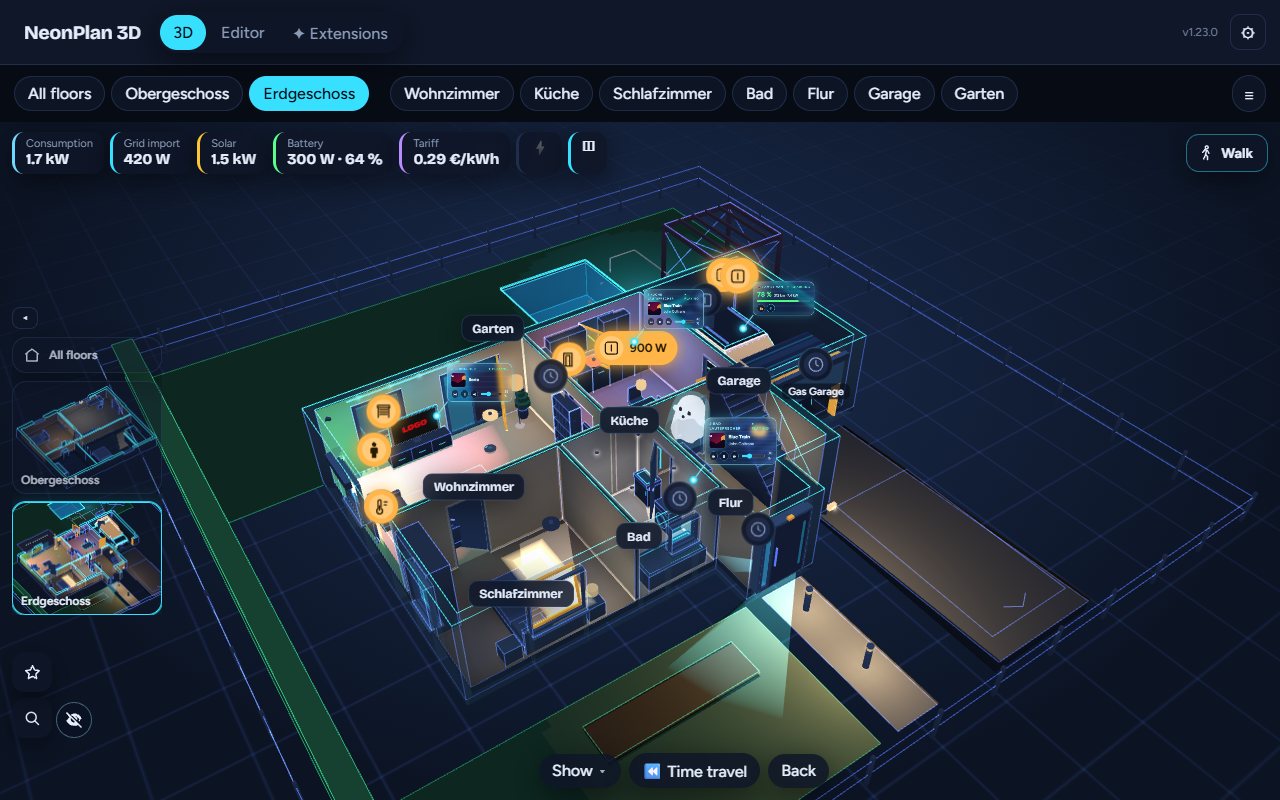Click the Schlafzimmer label in the 3D view
The height and width of the screenshot is (800, 1280).
tap(521, 594)
